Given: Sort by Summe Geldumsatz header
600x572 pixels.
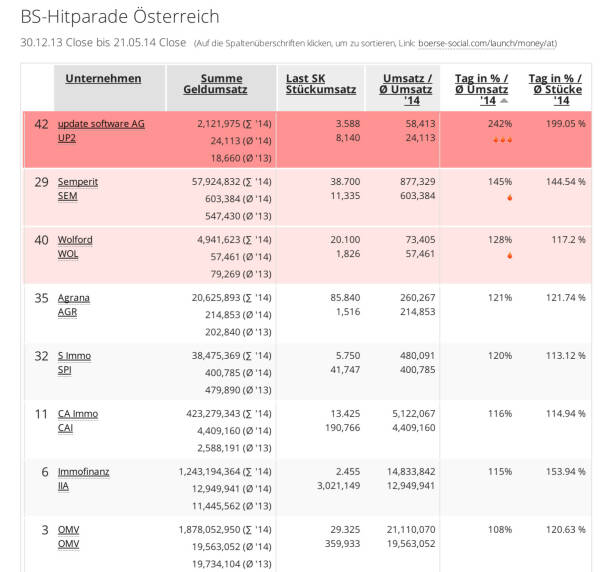Looking at the screenshot, I should pos(221,85).
